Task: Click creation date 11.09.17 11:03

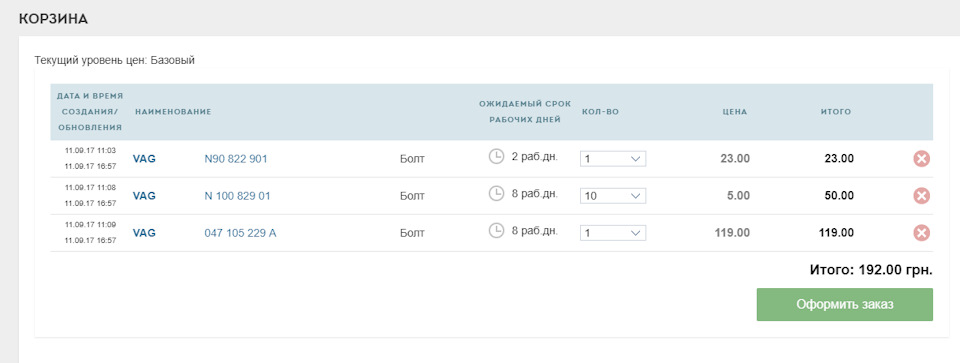Action: click(90, 150)
